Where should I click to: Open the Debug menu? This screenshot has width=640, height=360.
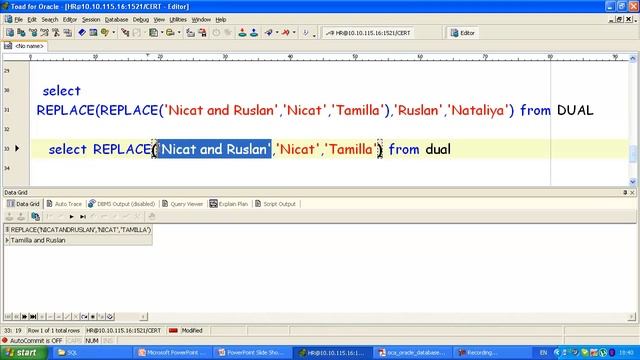tap(141, 20)
